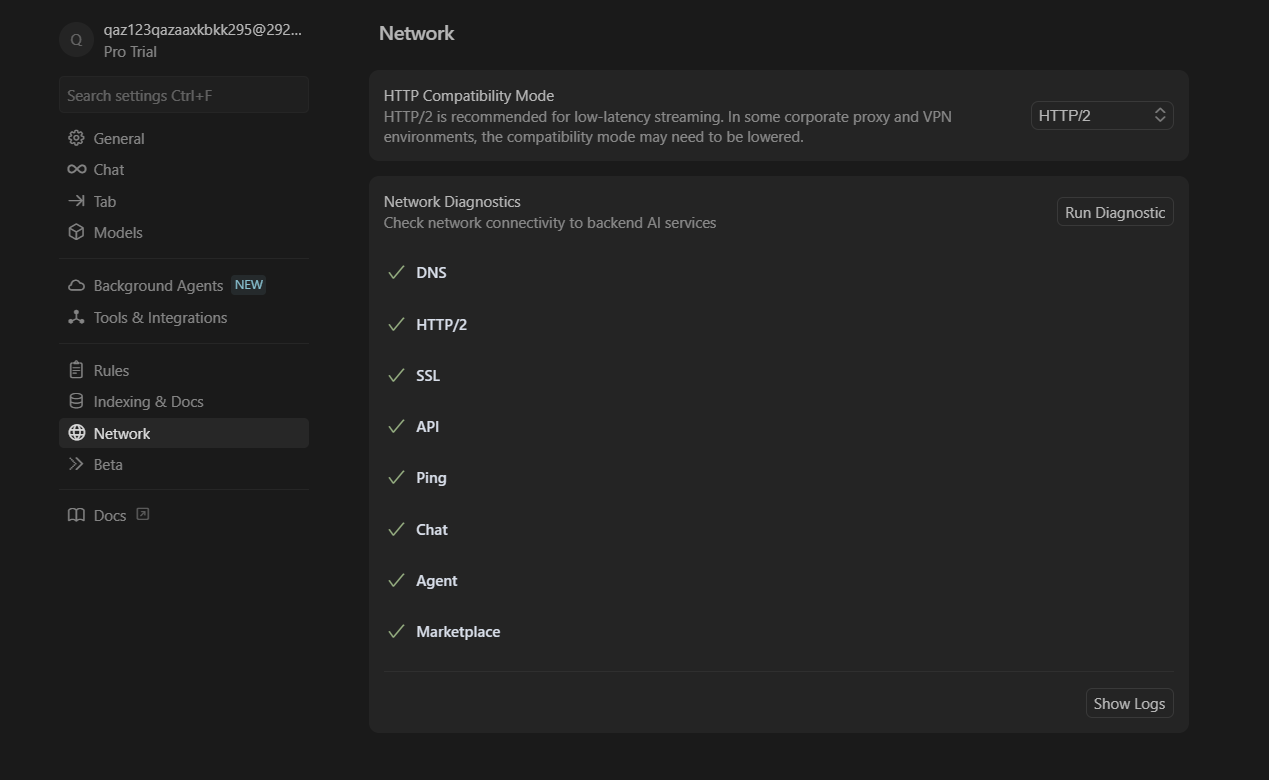
Task: Click the General gear icon
Action: [76, 138]
